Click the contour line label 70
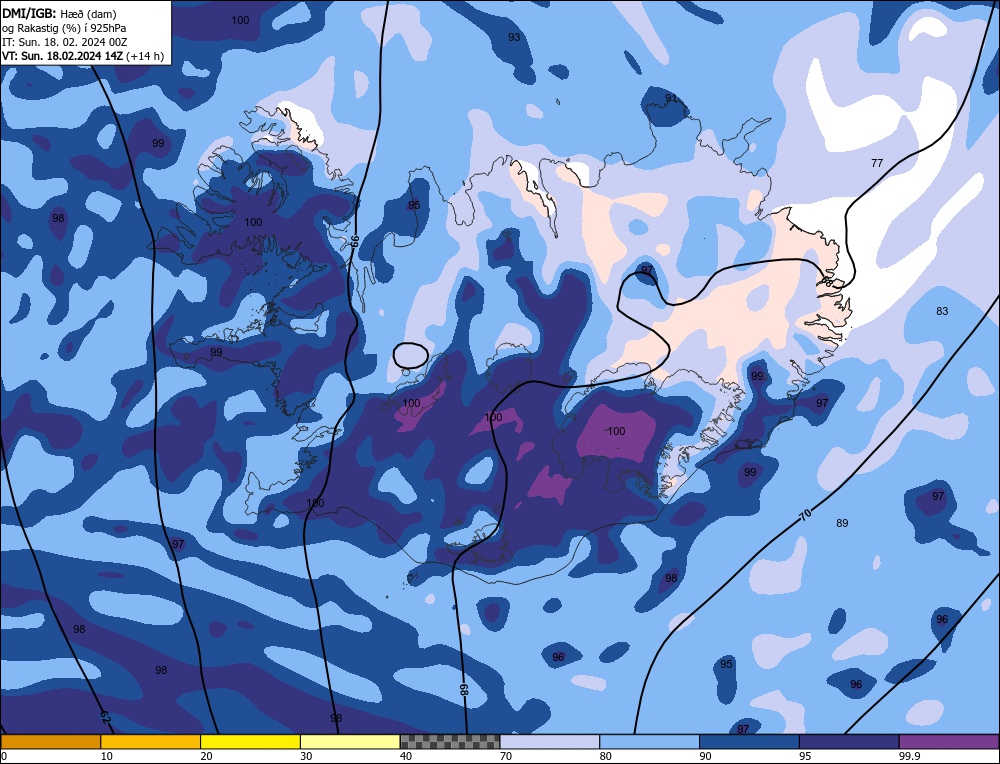This screenshot has width=1000, height=764. pos(805,513)
